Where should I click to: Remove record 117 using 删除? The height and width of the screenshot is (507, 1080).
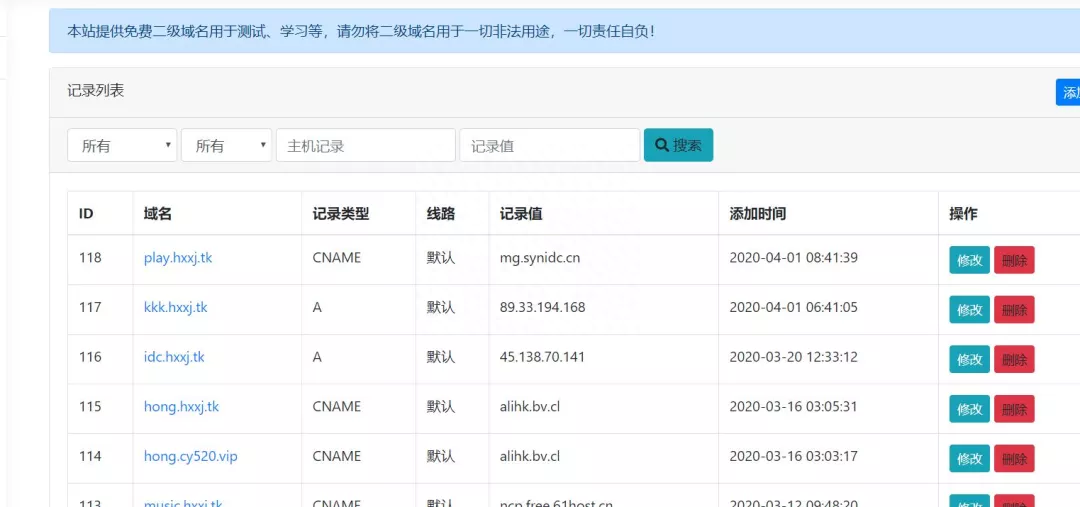point(1014,309)
